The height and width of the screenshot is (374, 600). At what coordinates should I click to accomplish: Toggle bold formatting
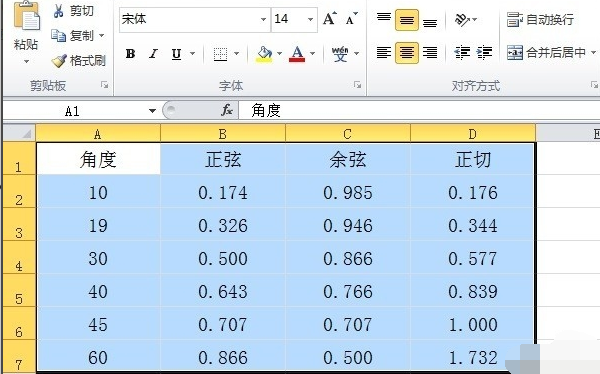point(130,54)
